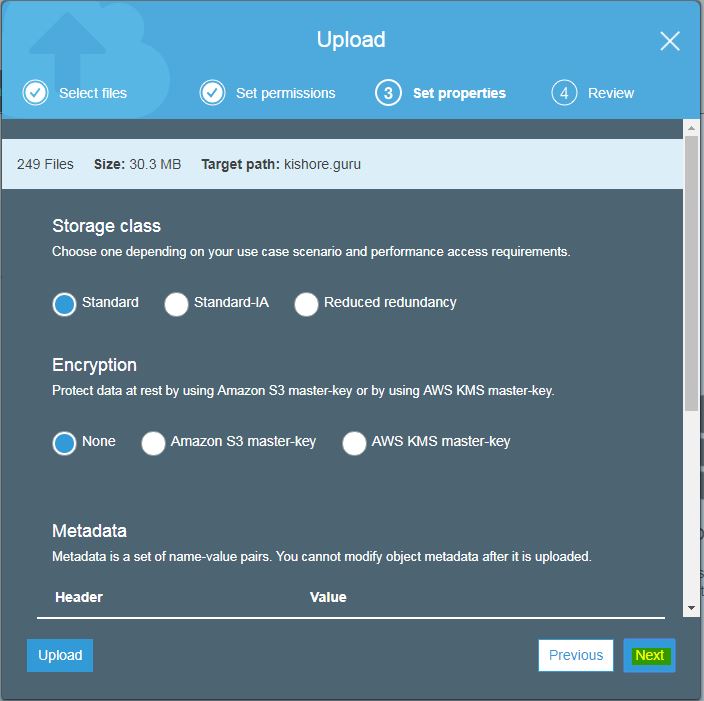The image size is (704, 701).
Task: Jump to the Review step
Action: pos(610,93)
